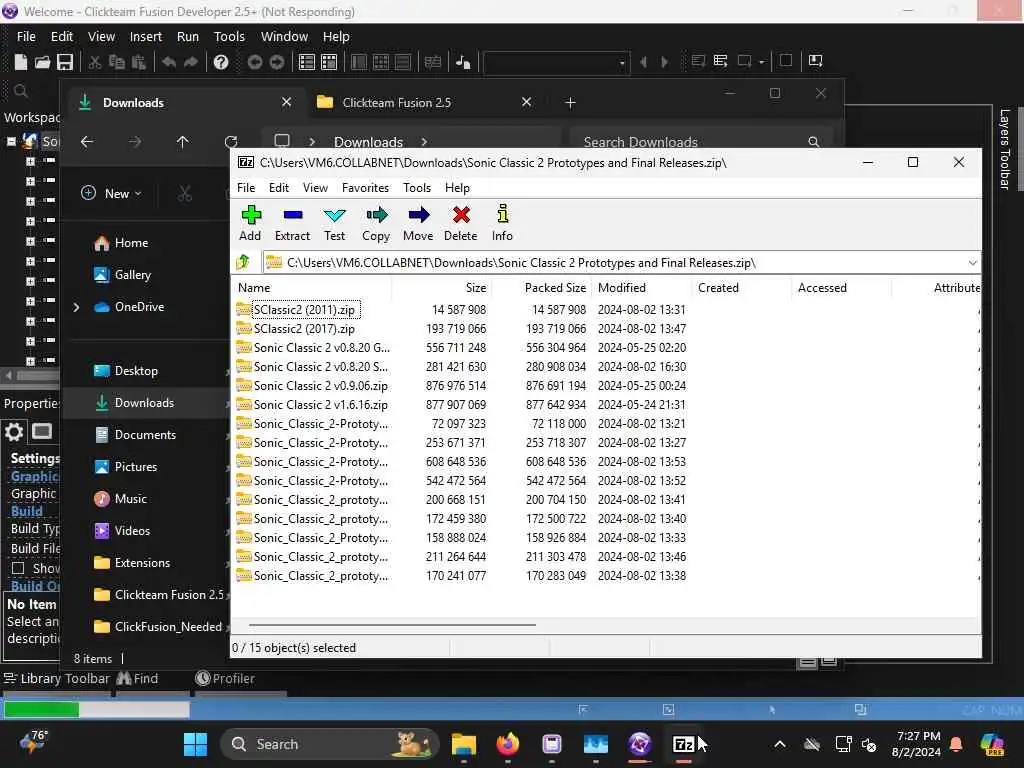Open the 7-Zip address path dropdown
This screenshot has height=768, width=1024.
tap(972, 263)
